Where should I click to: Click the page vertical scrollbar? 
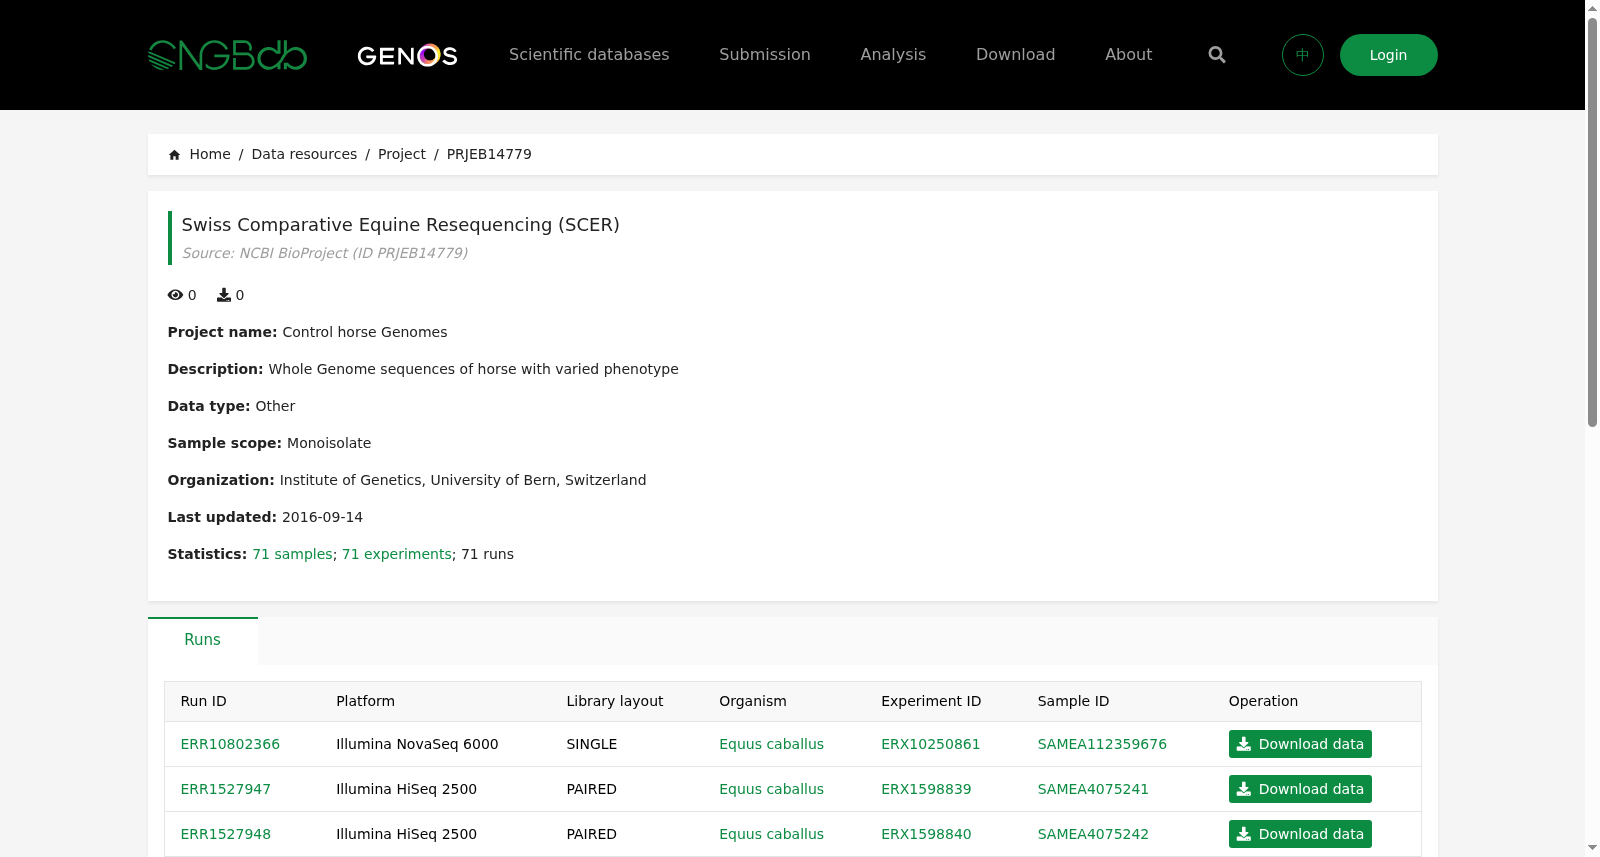point(1592,222)
